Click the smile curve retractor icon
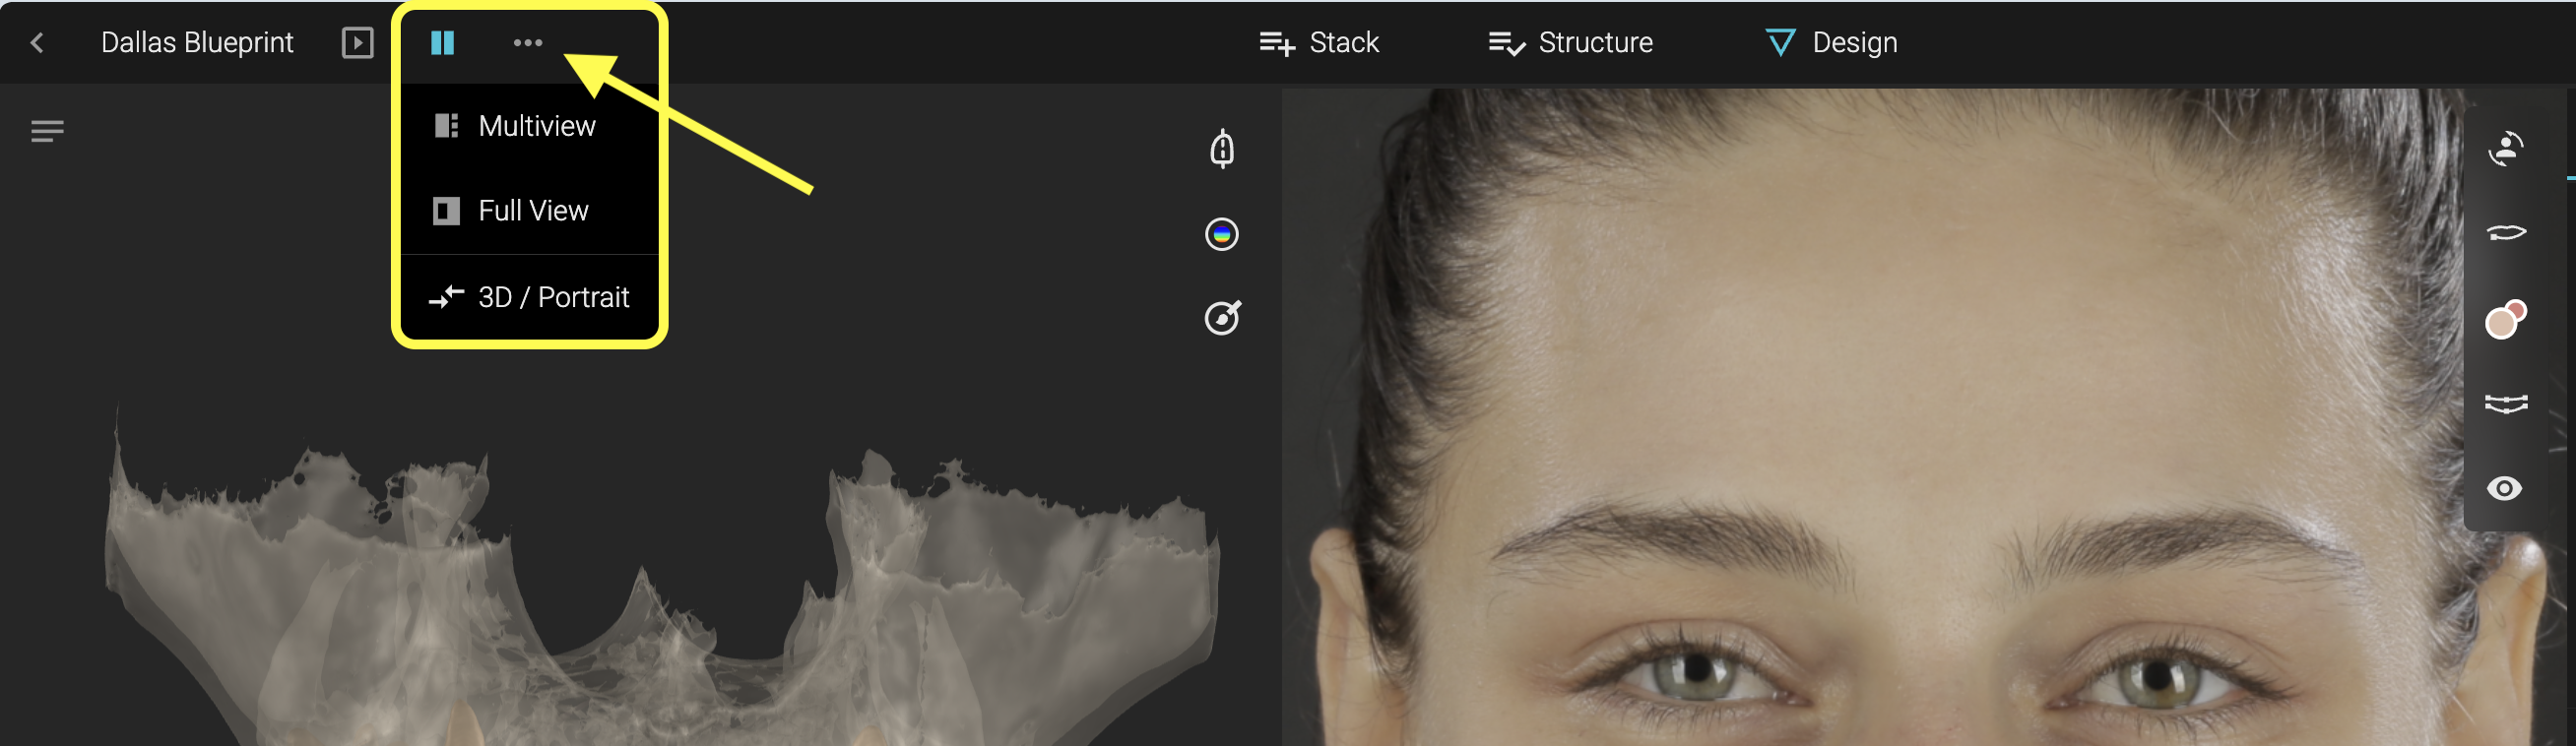The image size is (2576, 746). pyautogui.click(x=2505, y=404)
